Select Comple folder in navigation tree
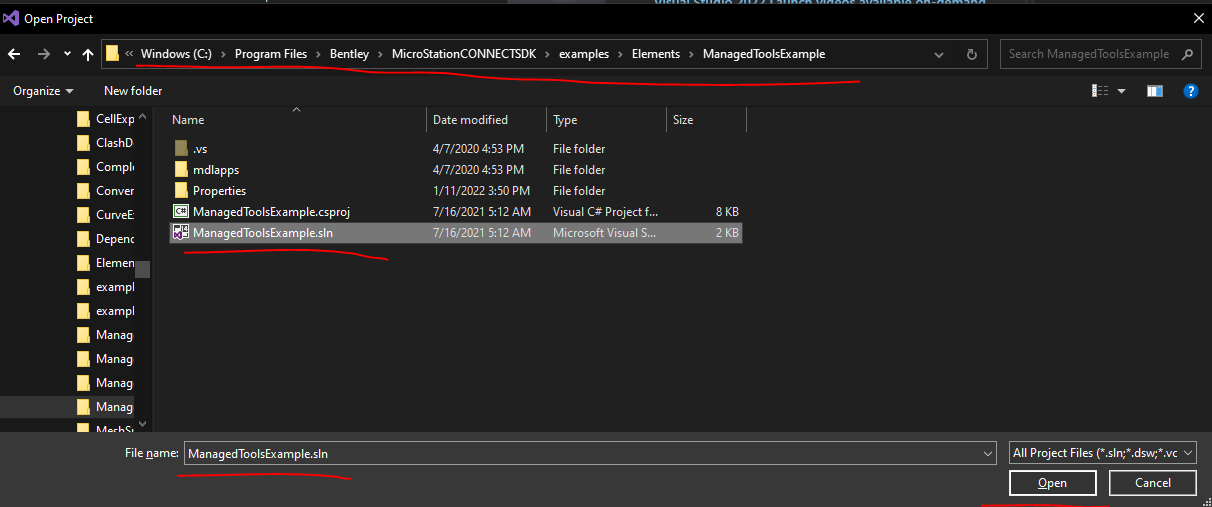Image resolution: width=1212 pixels, height=507 pixels. point(105,166)
